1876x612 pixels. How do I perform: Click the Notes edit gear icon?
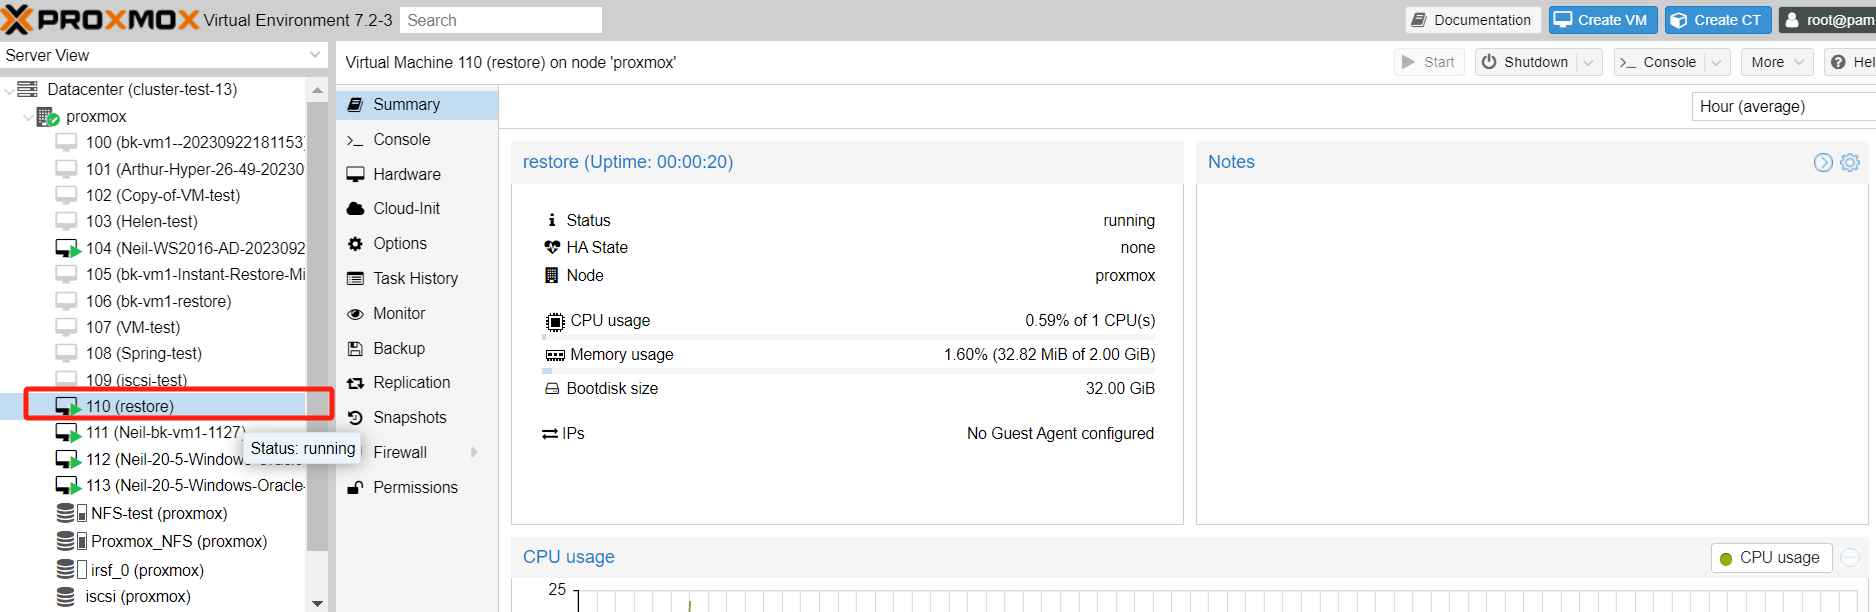1850,162
